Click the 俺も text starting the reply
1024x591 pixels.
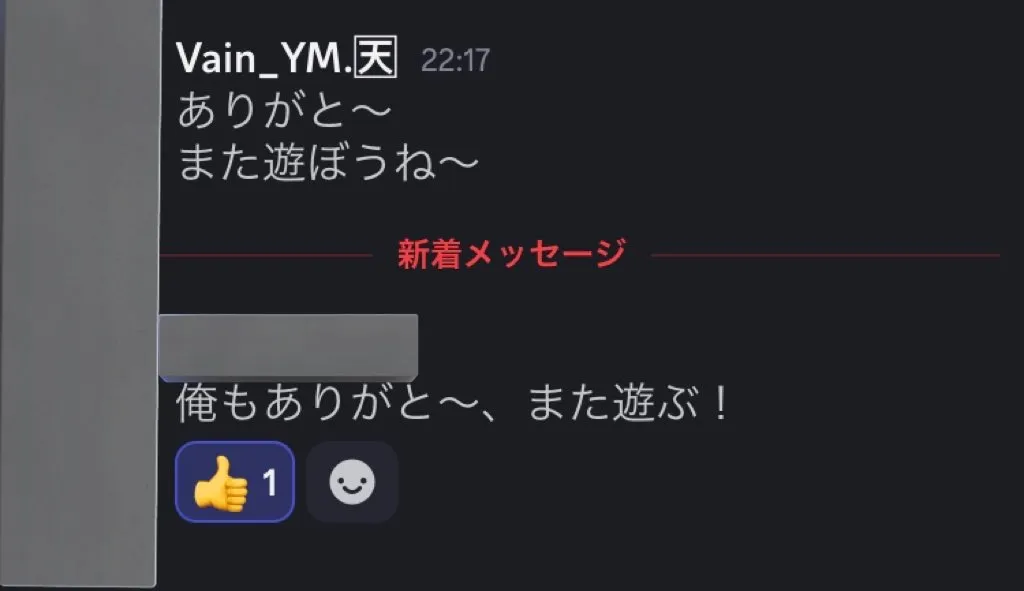pos(217,402)
